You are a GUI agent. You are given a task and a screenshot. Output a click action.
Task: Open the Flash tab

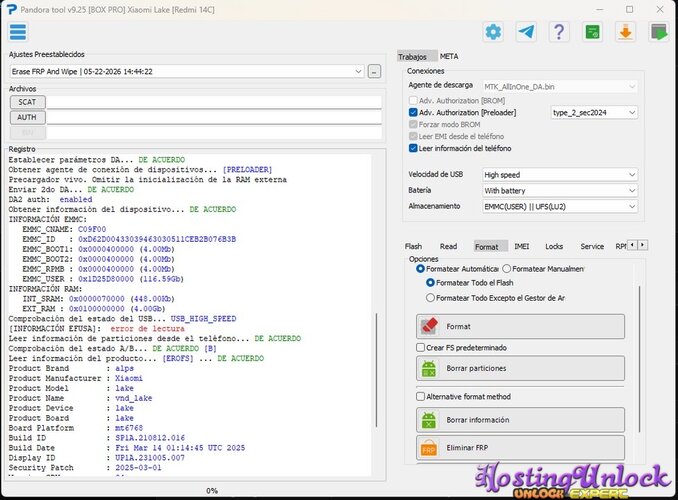click(413, 247)
